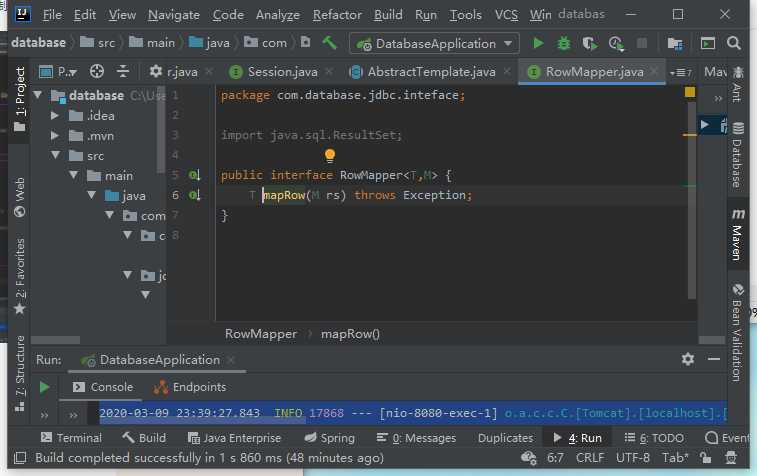Click the grey stop square button
757x476 pixels.
[642, 43]
